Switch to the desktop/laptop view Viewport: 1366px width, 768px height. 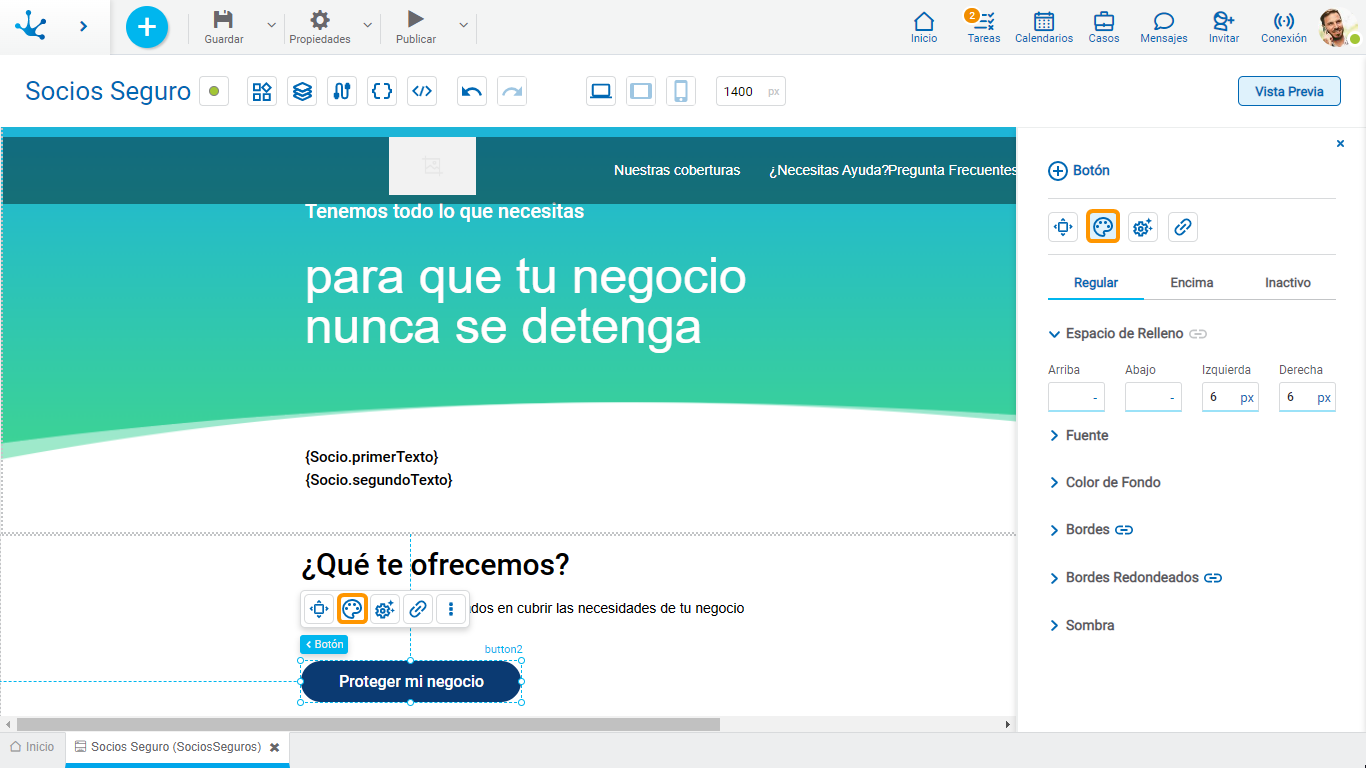pos(601,91)
